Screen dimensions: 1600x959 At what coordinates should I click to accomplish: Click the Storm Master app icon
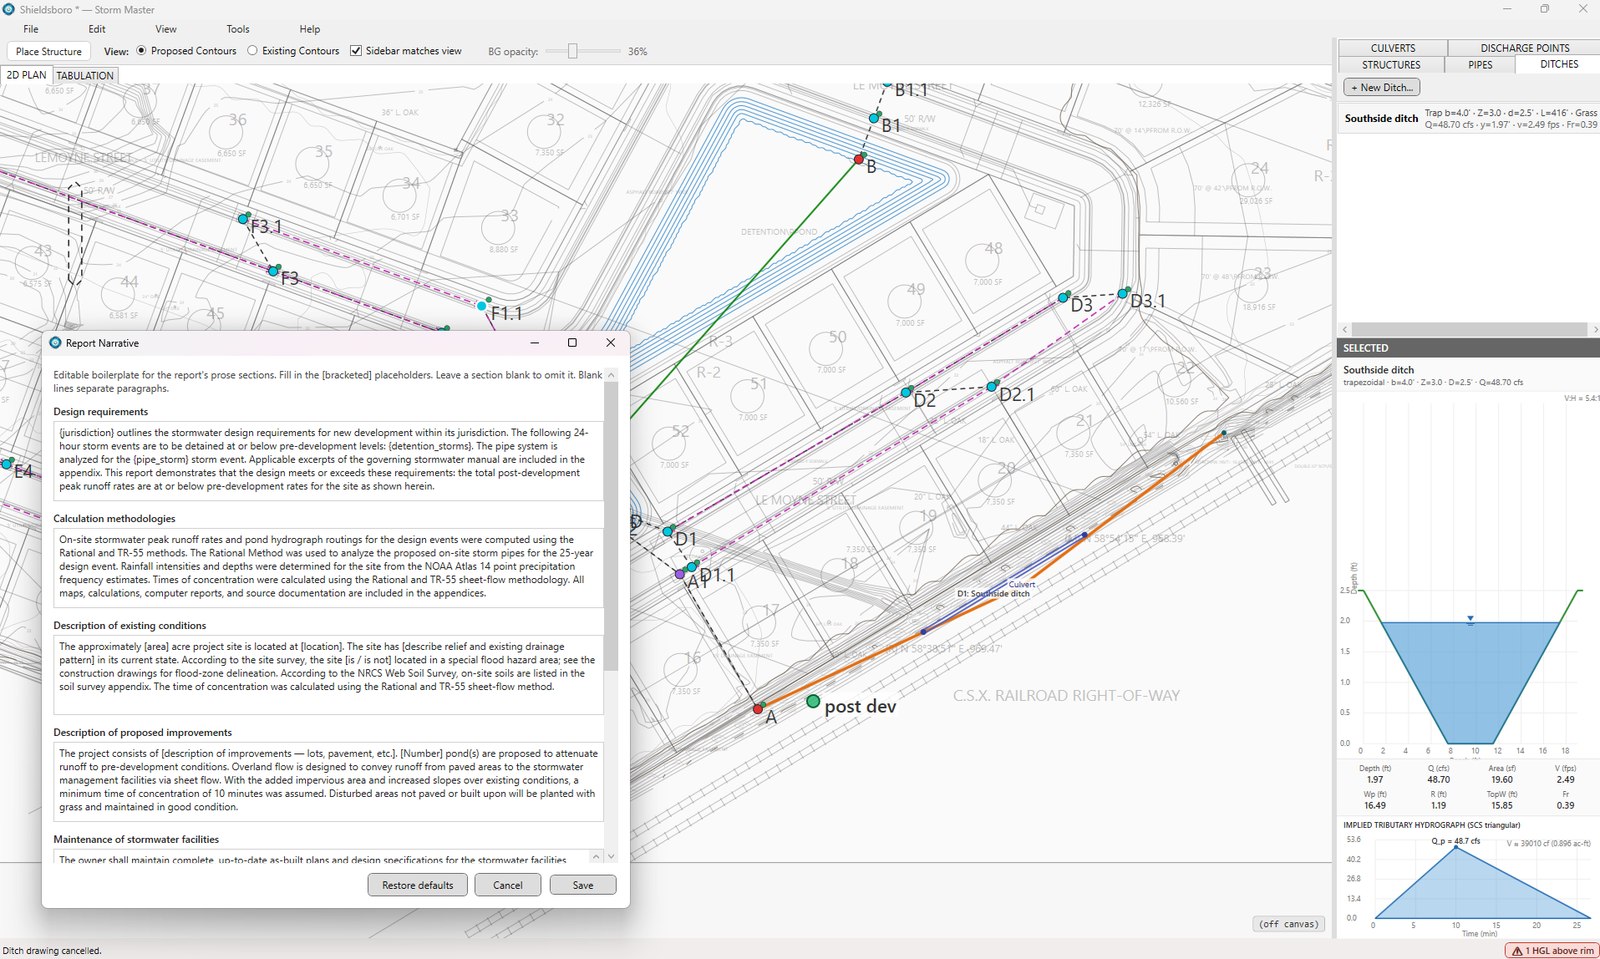point(9,9)
